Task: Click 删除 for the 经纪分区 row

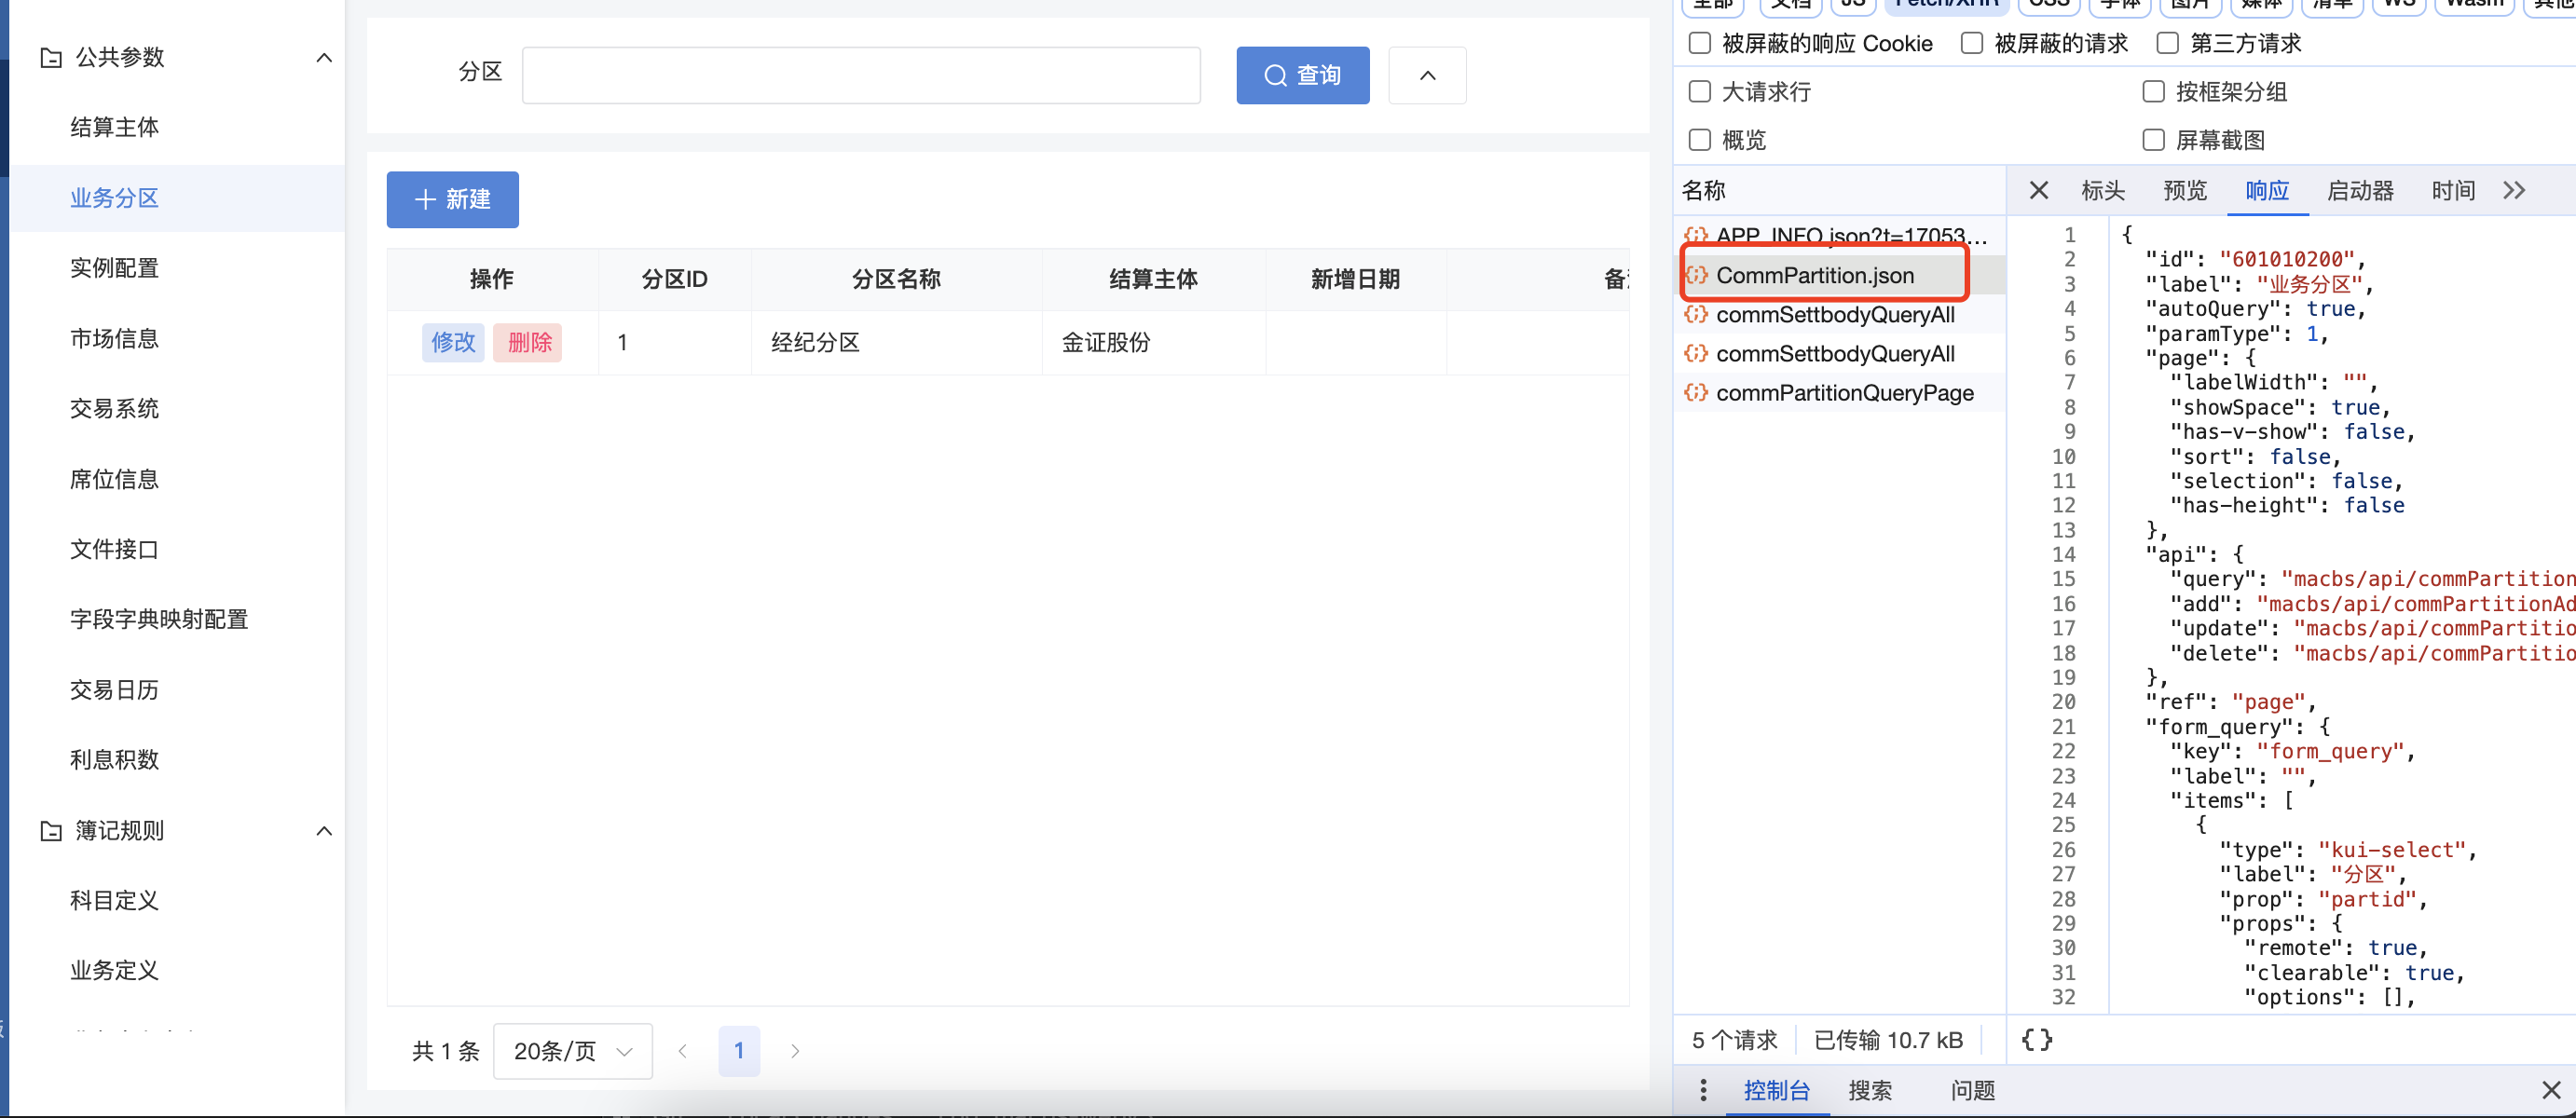Action: (x=528, y=342)
